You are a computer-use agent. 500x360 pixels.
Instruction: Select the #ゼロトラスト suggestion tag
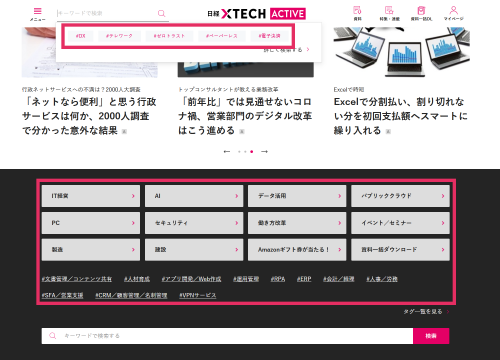(169, 36)
